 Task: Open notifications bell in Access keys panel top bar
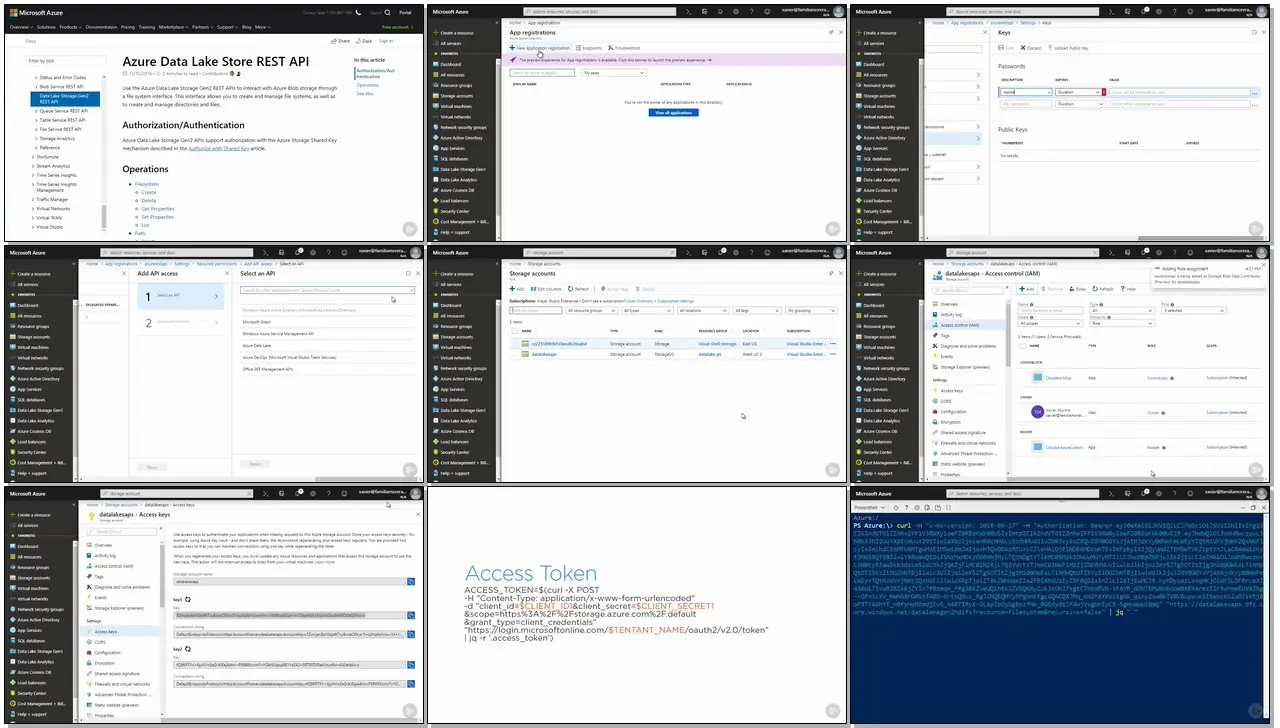297,494
